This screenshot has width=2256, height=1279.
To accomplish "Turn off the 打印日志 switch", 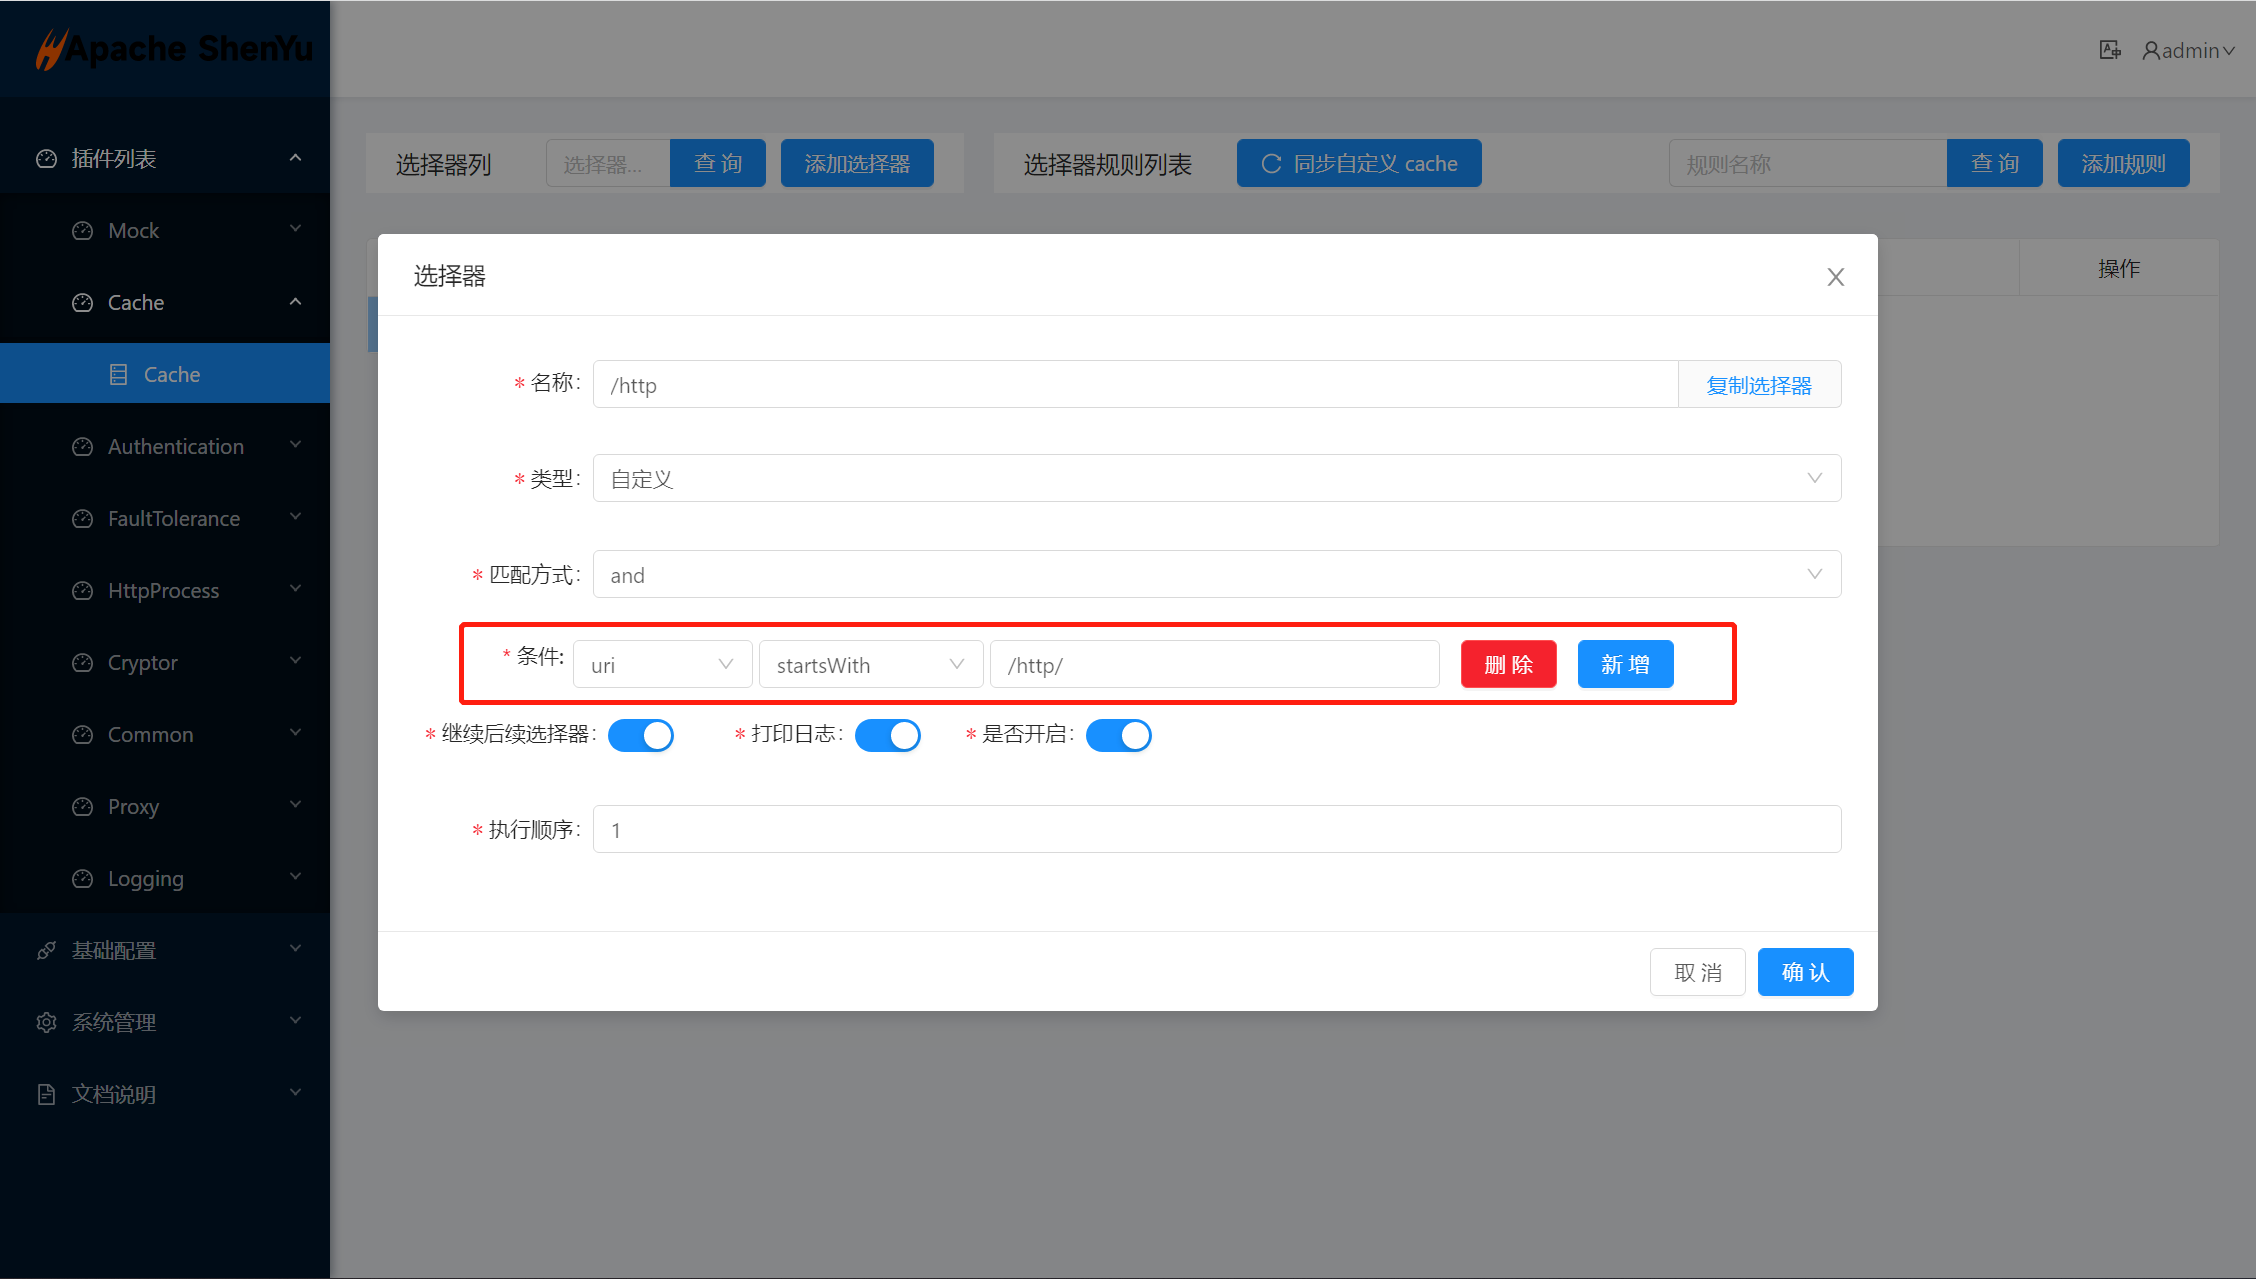I will point(888,735).
